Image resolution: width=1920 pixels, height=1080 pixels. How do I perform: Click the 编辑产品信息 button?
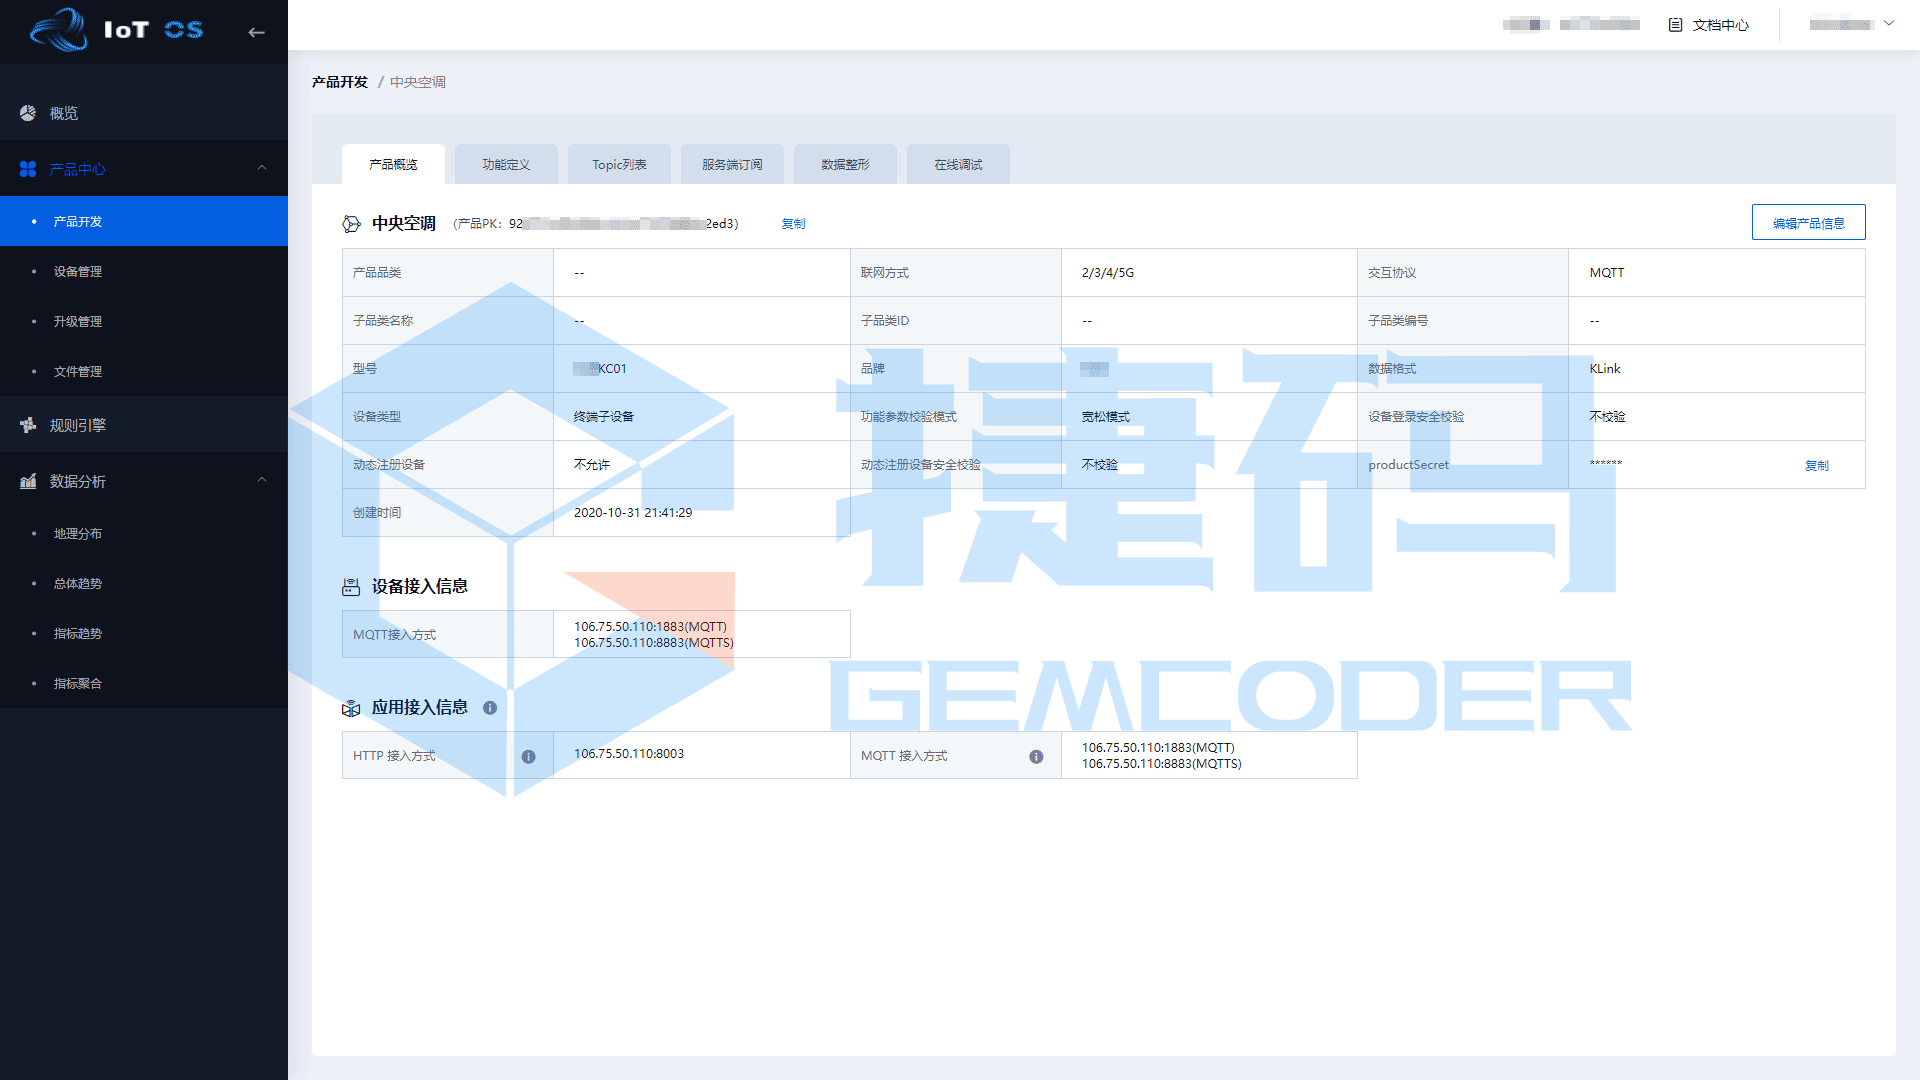[1808, 223]
